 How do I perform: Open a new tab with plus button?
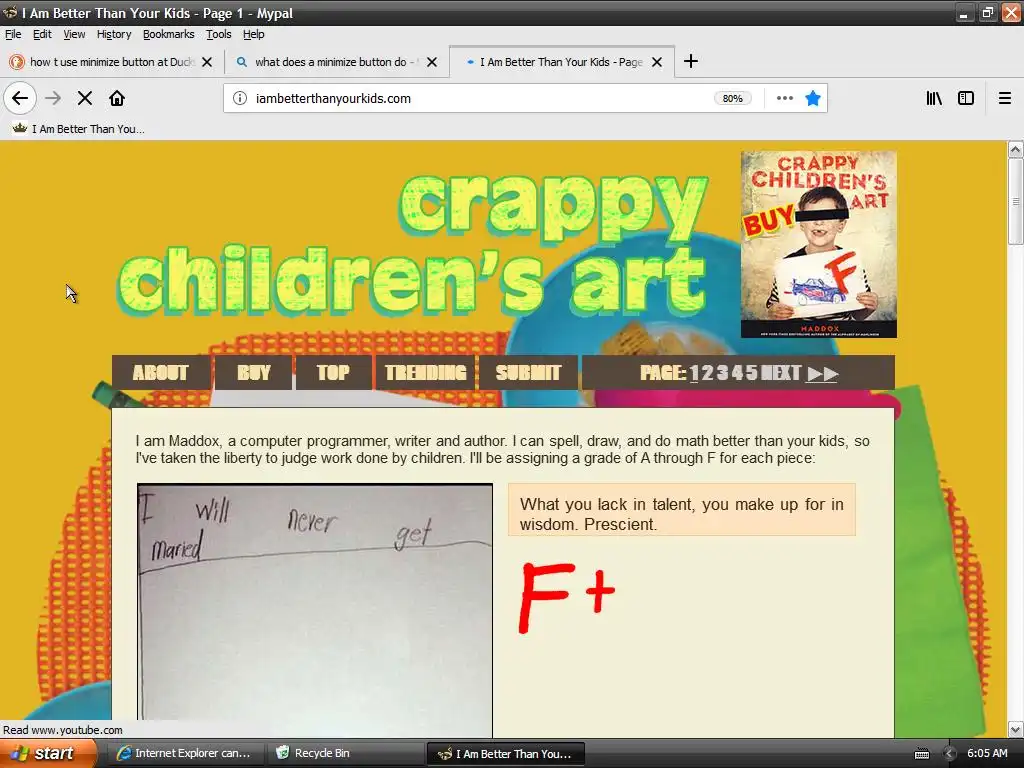[x=690, y=61]
